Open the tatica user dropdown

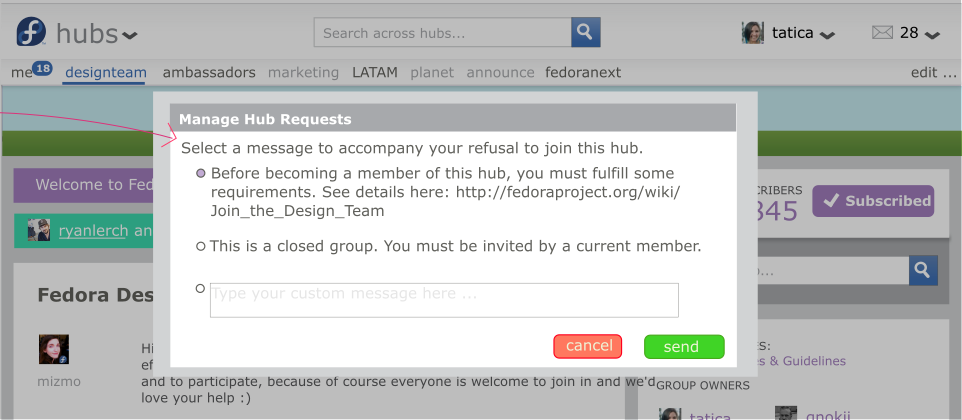[828, 35]
